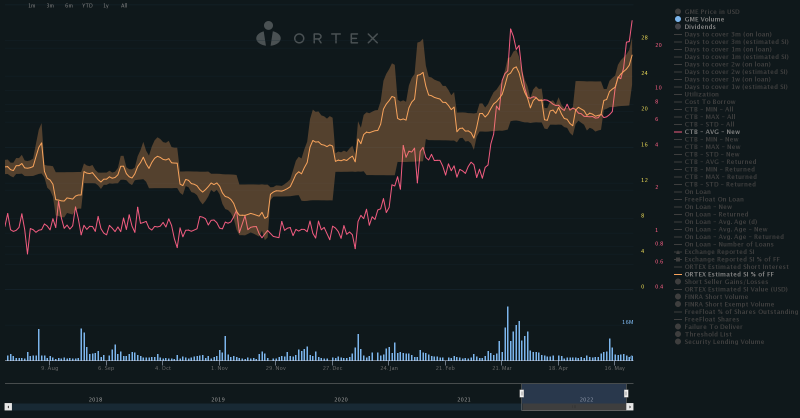Show the FreeFloat Shares series
The height and width of the screenshot is (418, 800).
tap(706, 319)
